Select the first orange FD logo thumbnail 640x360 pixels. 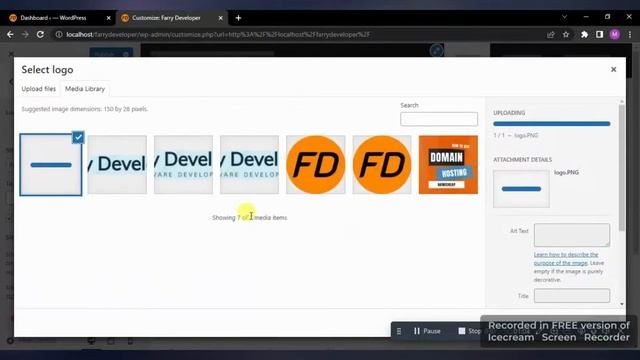[316, 164]
